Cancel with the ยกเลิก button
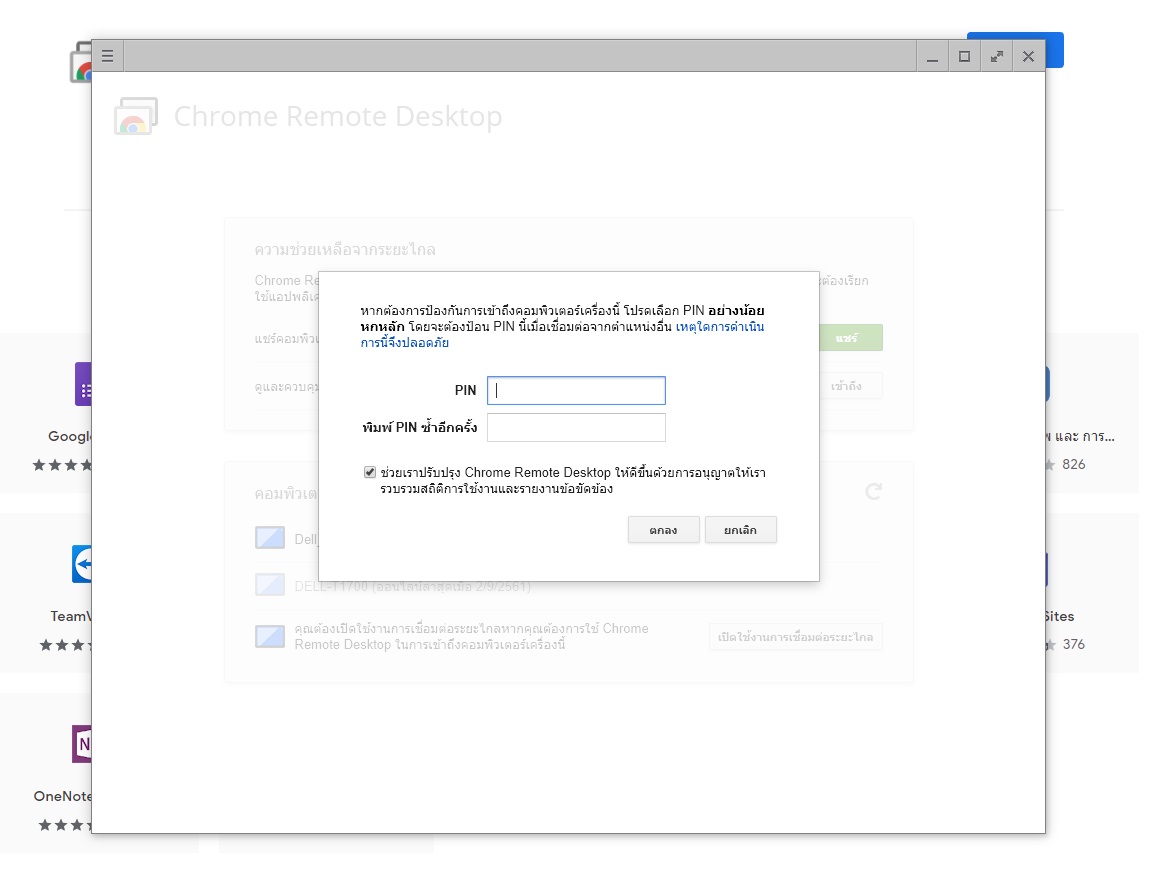1153x876 pixels. [740, 530]
